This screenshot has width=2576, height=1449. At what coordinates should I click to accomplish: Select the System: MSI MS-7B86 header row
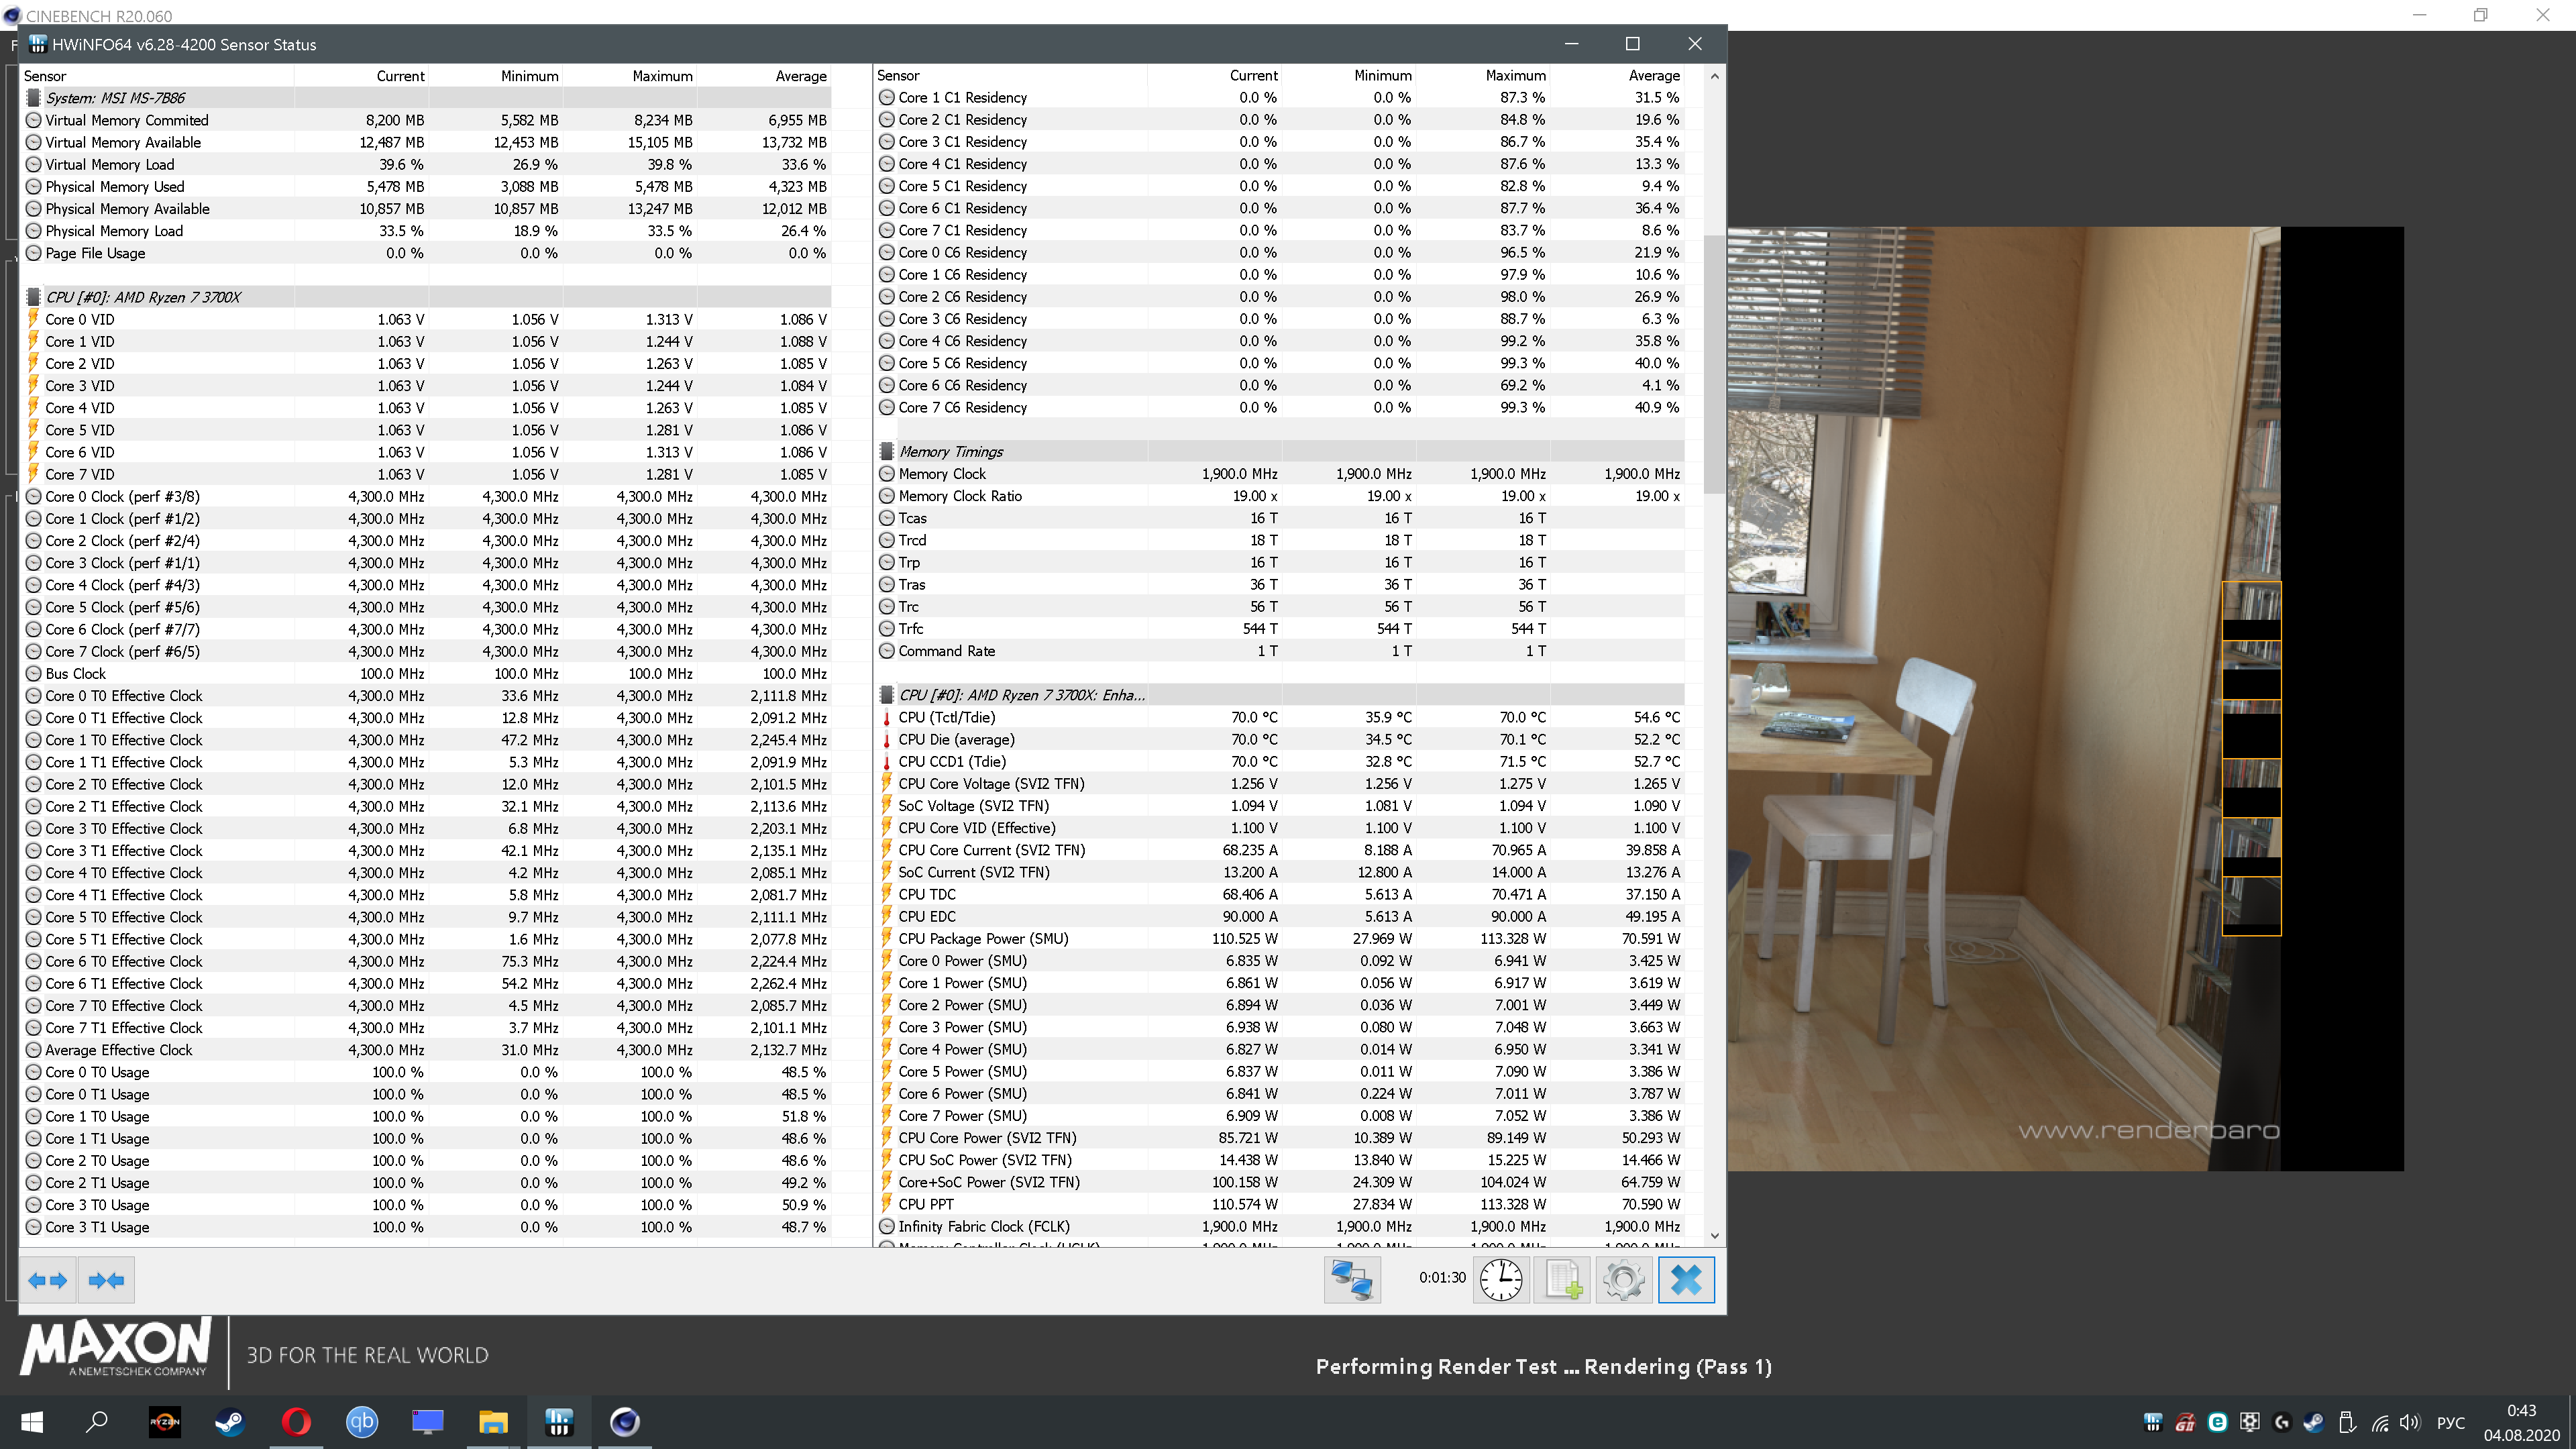[x=116, y=98]
